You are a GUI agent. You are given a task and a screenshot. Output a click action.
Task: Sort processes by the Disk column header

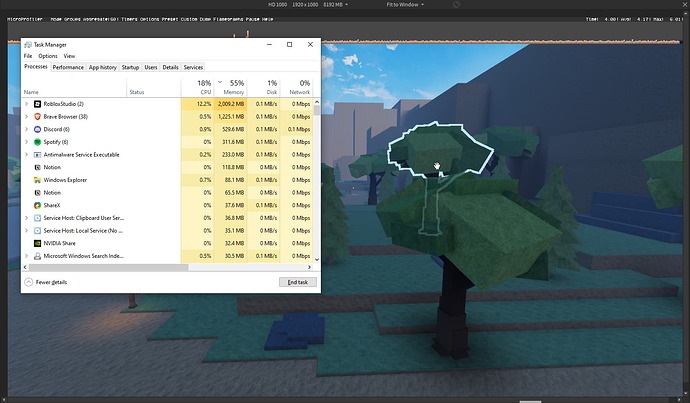click(x=263, y=87)
